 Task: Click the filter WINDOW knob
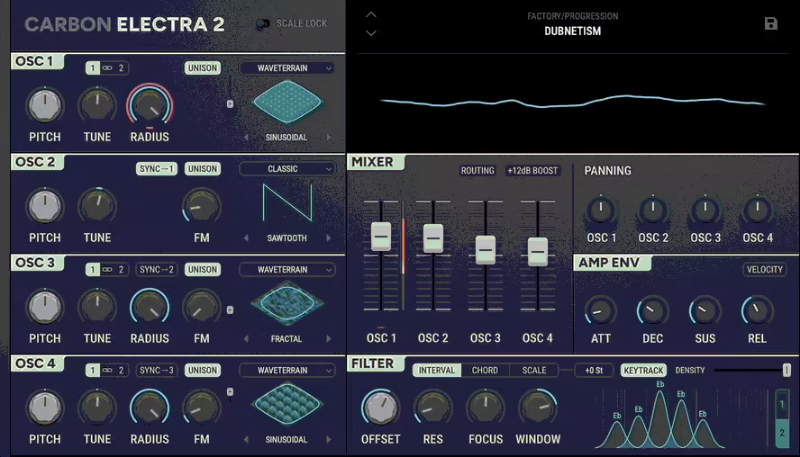(x=538, y=408)
